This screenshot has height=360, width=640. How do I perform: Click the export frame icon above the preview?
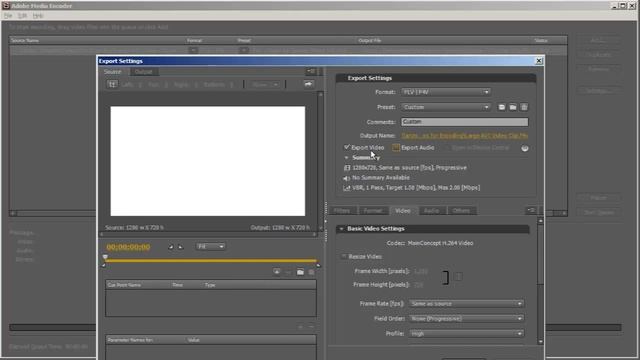point(308,84)
